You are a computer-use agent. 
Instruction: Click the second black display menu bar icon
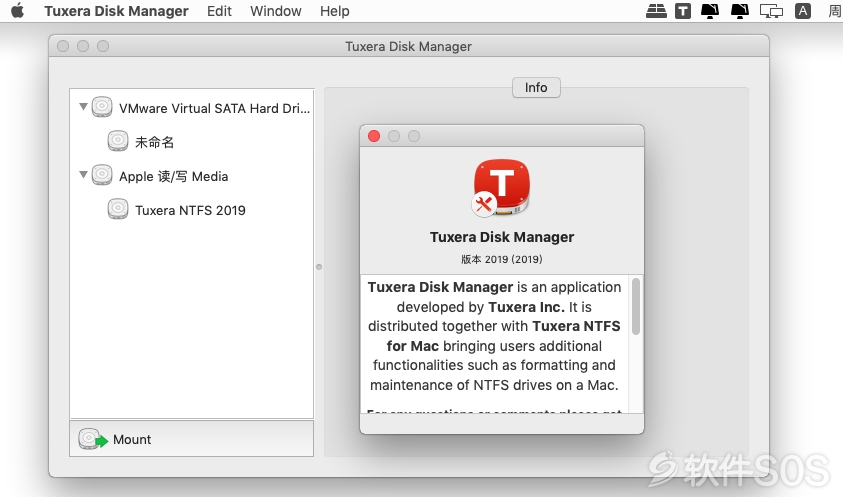coord(740,11)
